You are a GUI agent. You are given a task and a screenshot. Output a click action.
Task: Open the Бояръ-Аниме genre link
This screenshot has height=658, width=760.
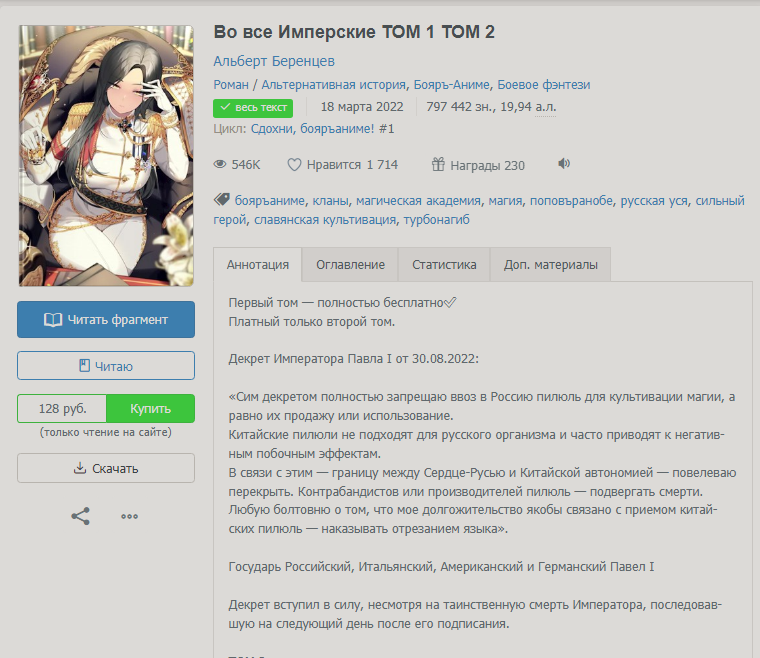pos(451,84)
